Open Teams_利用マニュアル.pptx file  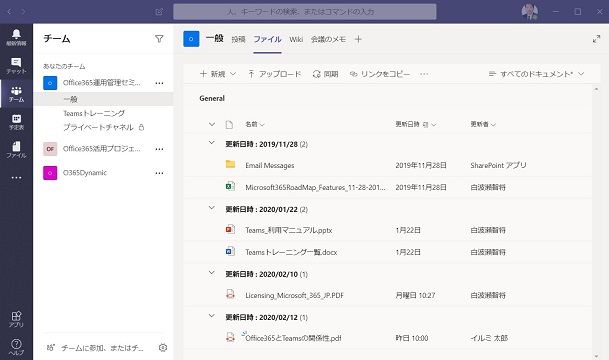click(x=289, y=230)
